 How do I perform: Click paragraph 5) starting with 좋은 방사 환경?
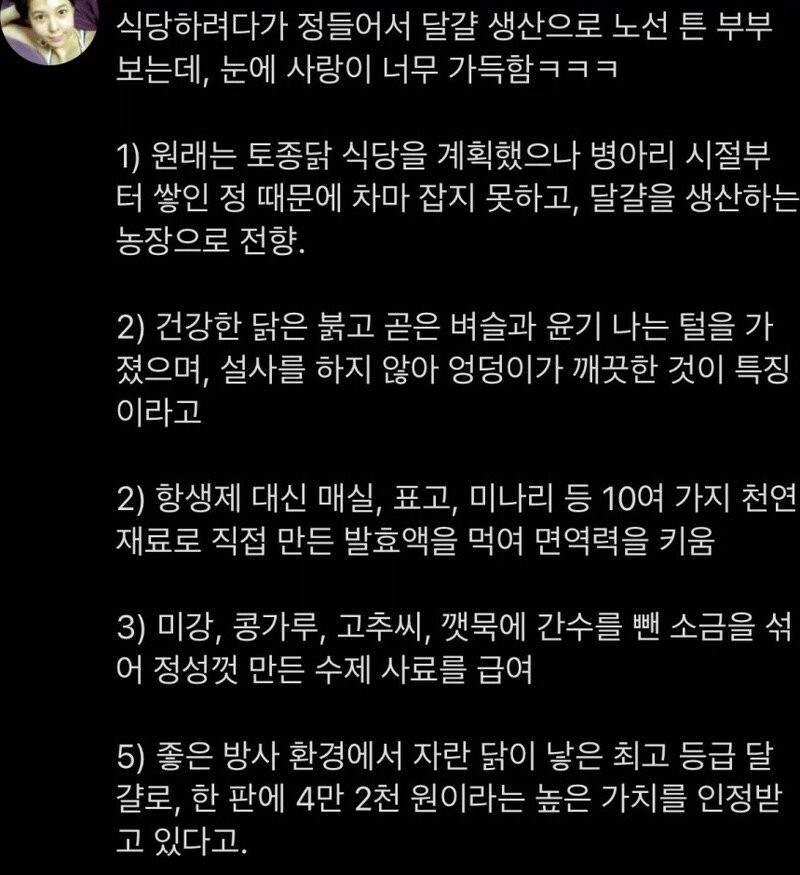(x=450, y=799)
